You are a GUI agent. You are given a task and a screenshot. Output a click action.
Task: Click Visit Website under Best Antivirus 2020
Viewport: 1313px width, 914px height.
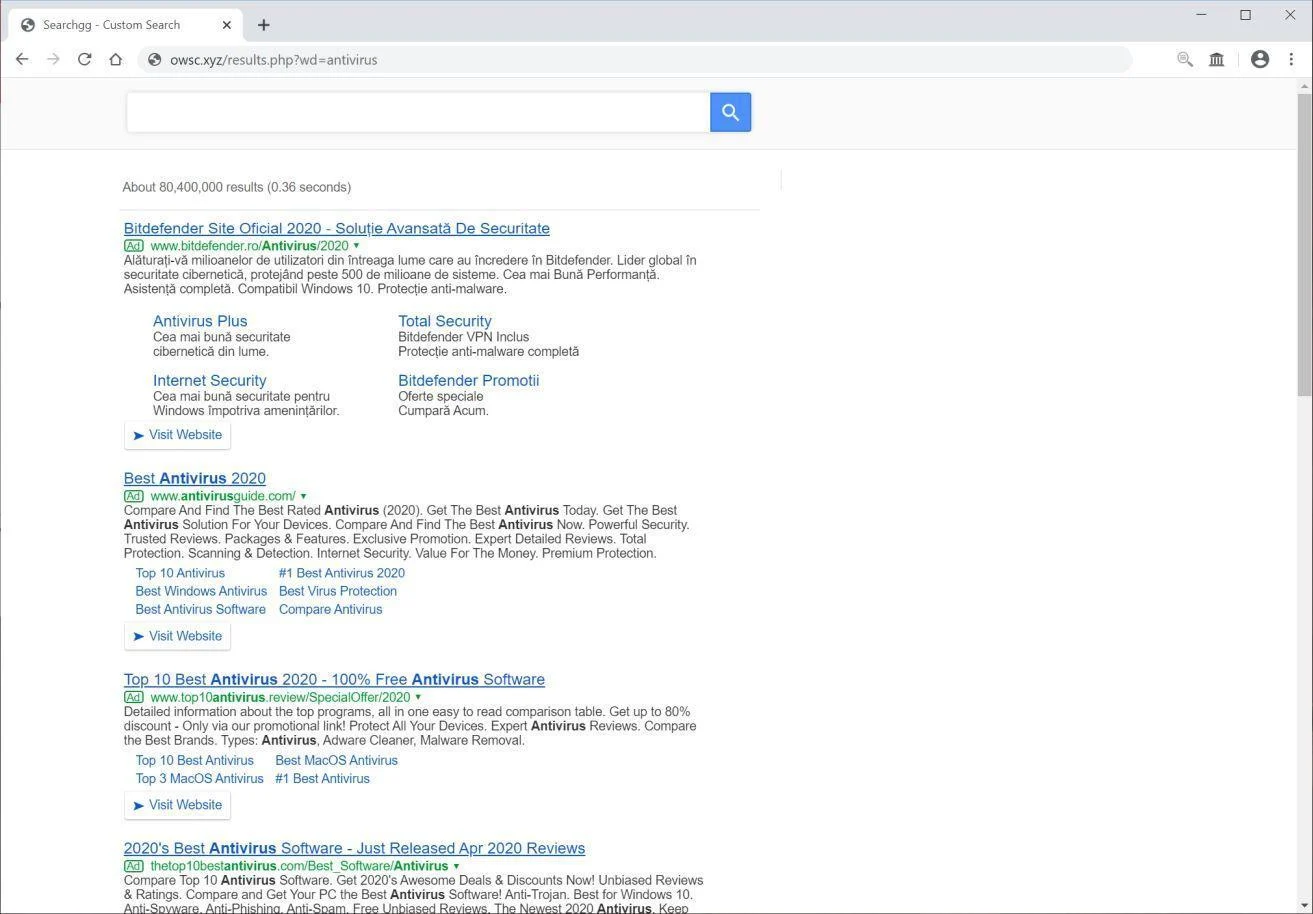click(x=178, y=636)
